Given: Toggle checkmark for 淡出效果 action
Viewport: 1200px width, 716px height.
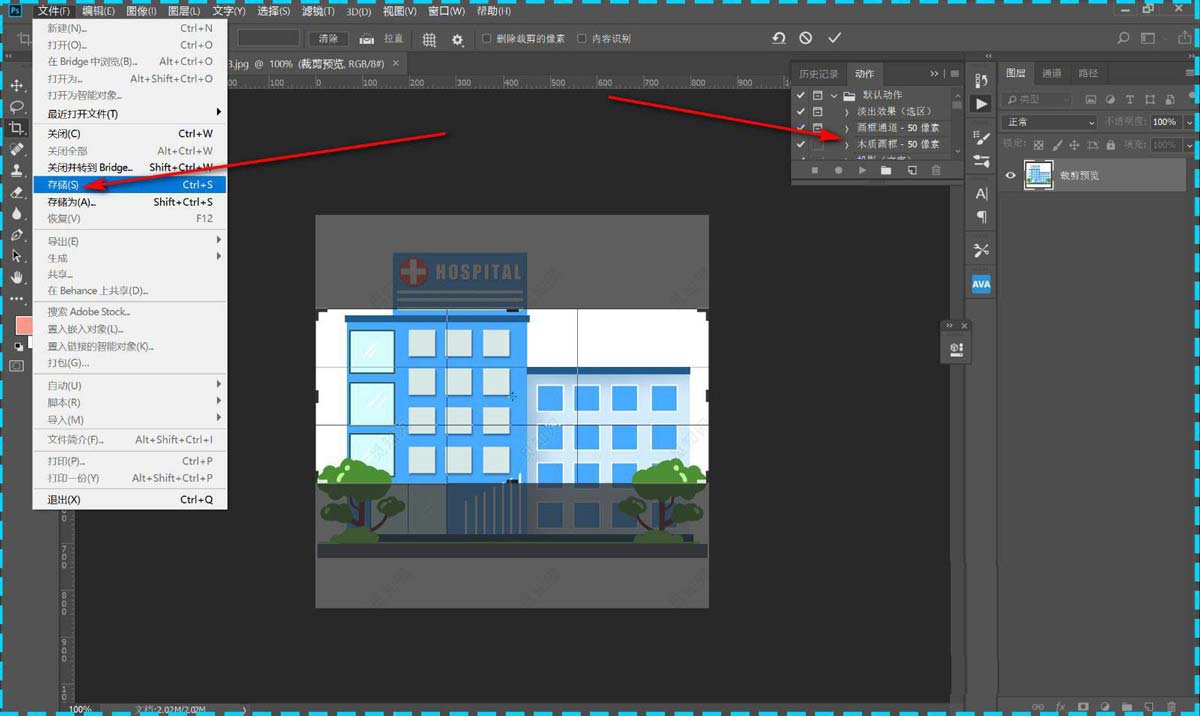Looking at the screenshot, I should [x=800, y=111].
